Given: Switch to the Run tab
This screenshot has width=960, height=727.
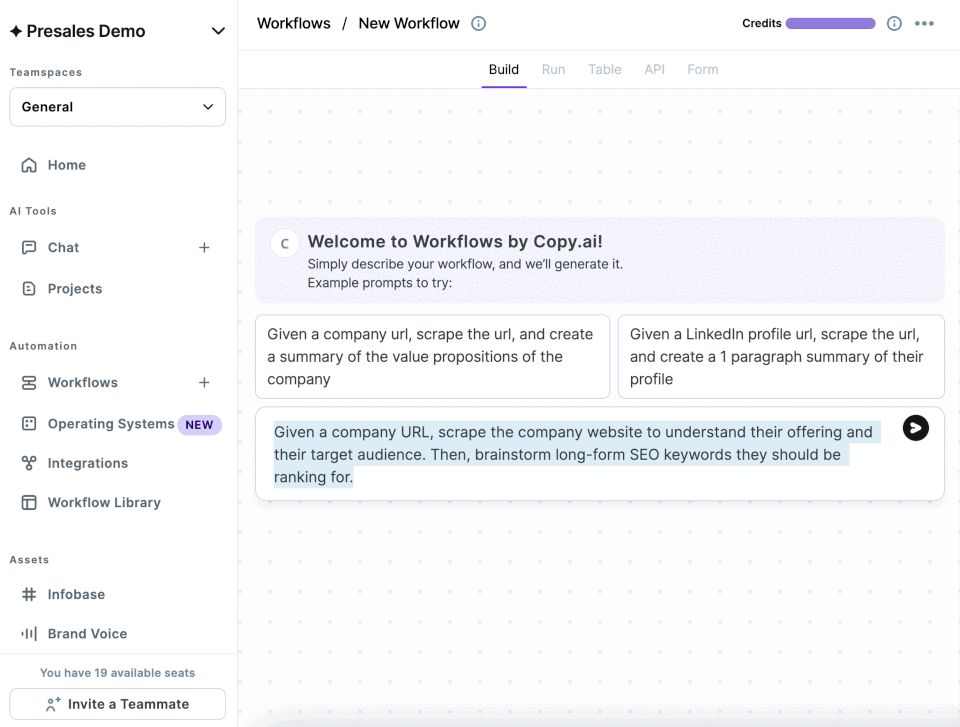Looking at the screenshot, I should (x=553, y=70).
